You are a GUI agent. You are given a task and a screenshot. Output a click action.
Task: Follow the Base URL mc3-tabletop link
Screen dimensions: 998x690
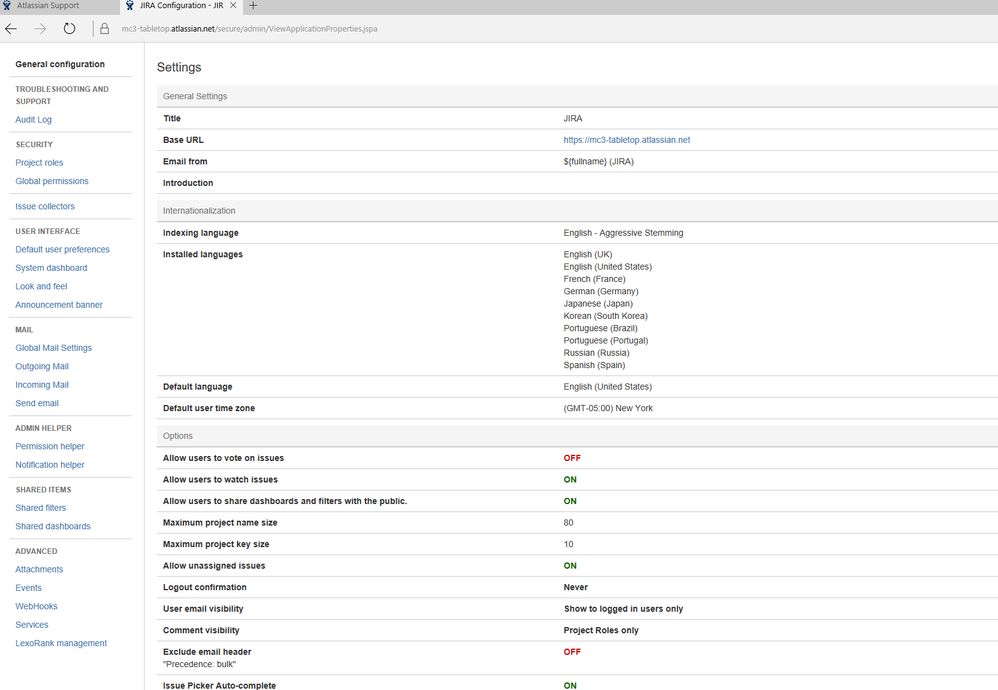(627, 140)
